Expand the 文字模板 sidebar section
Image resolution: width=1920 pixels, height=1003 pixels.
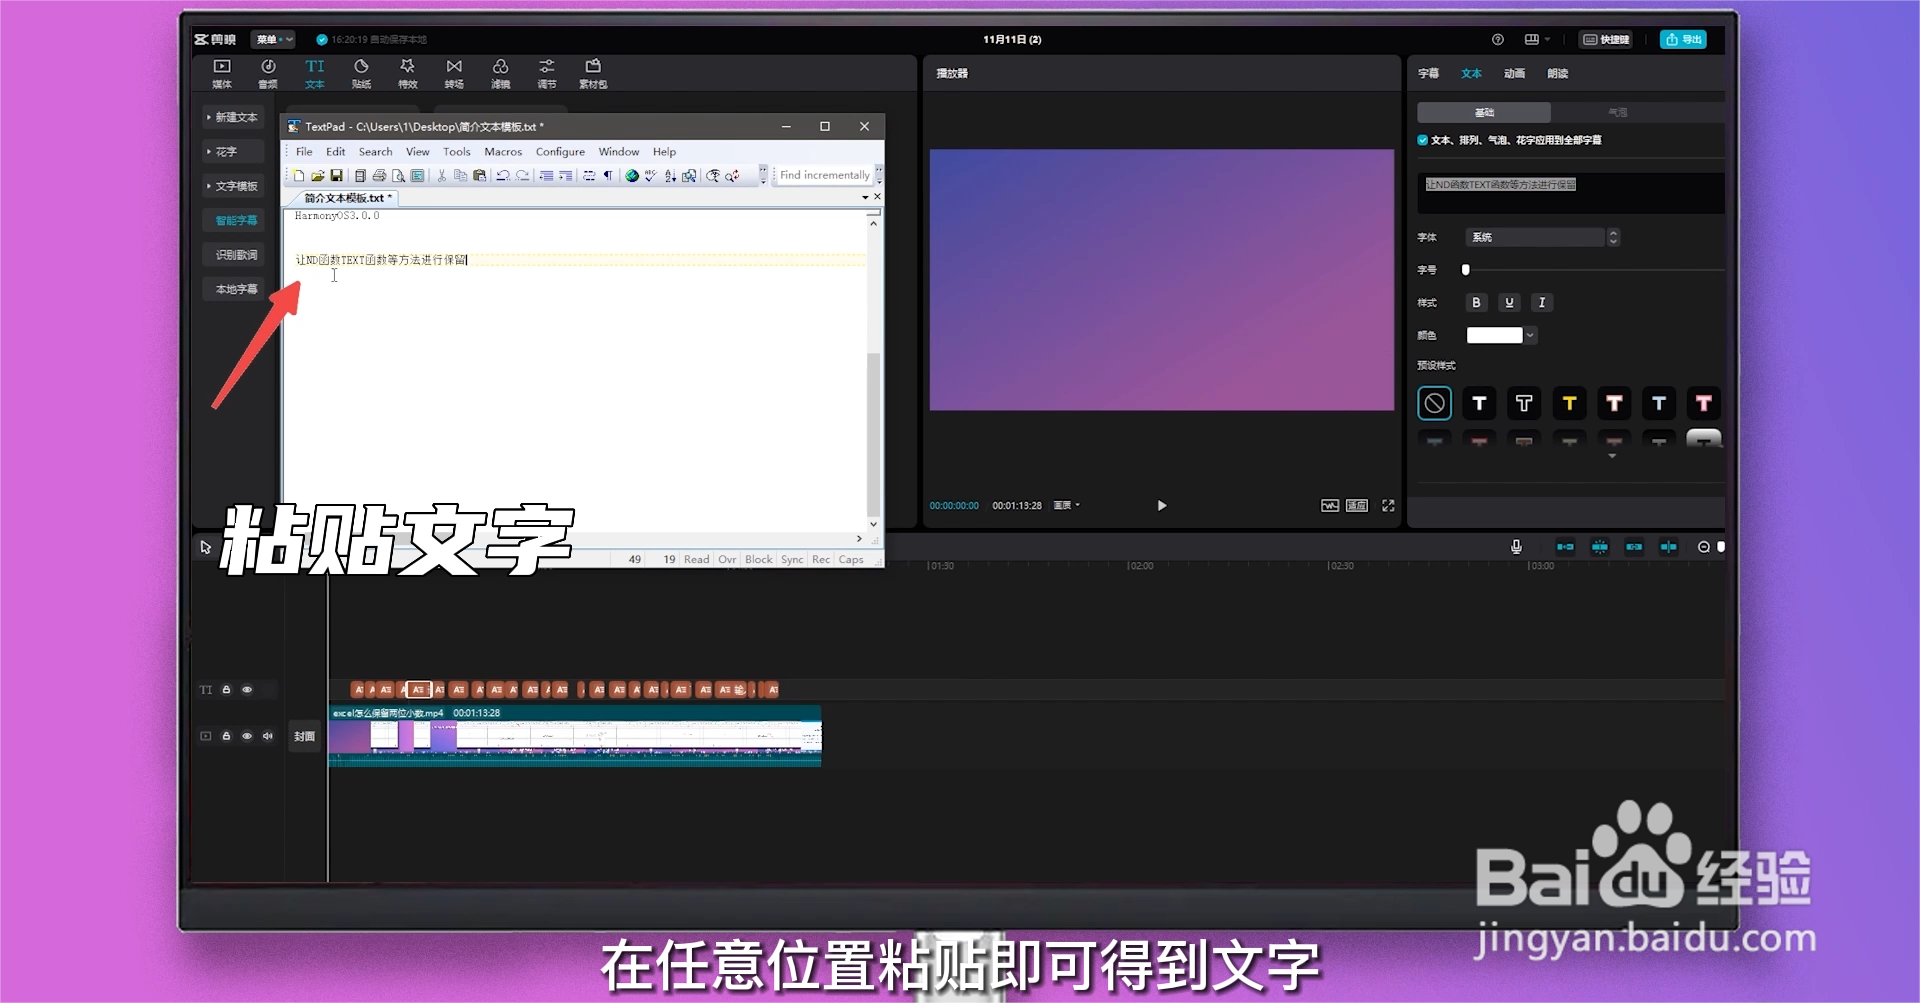pyautogui.click(x=233, y=186)
